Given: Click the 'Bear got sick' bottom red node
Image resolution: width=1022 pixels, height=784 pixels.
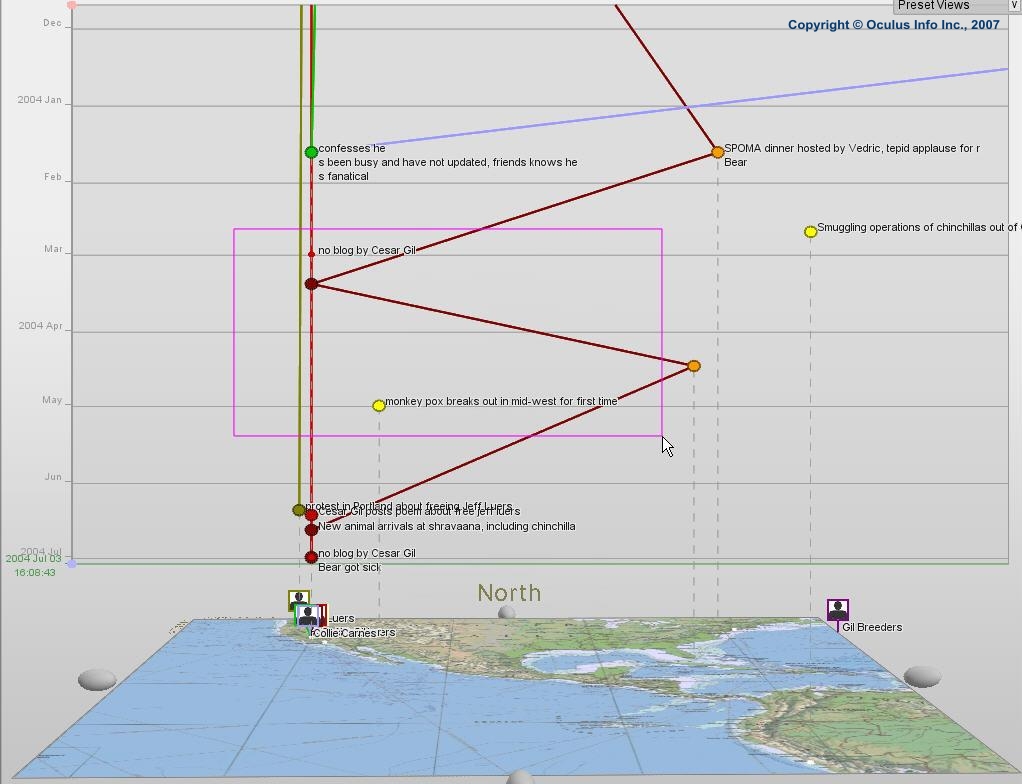Looking at the screenshot, I should [311, 557].
